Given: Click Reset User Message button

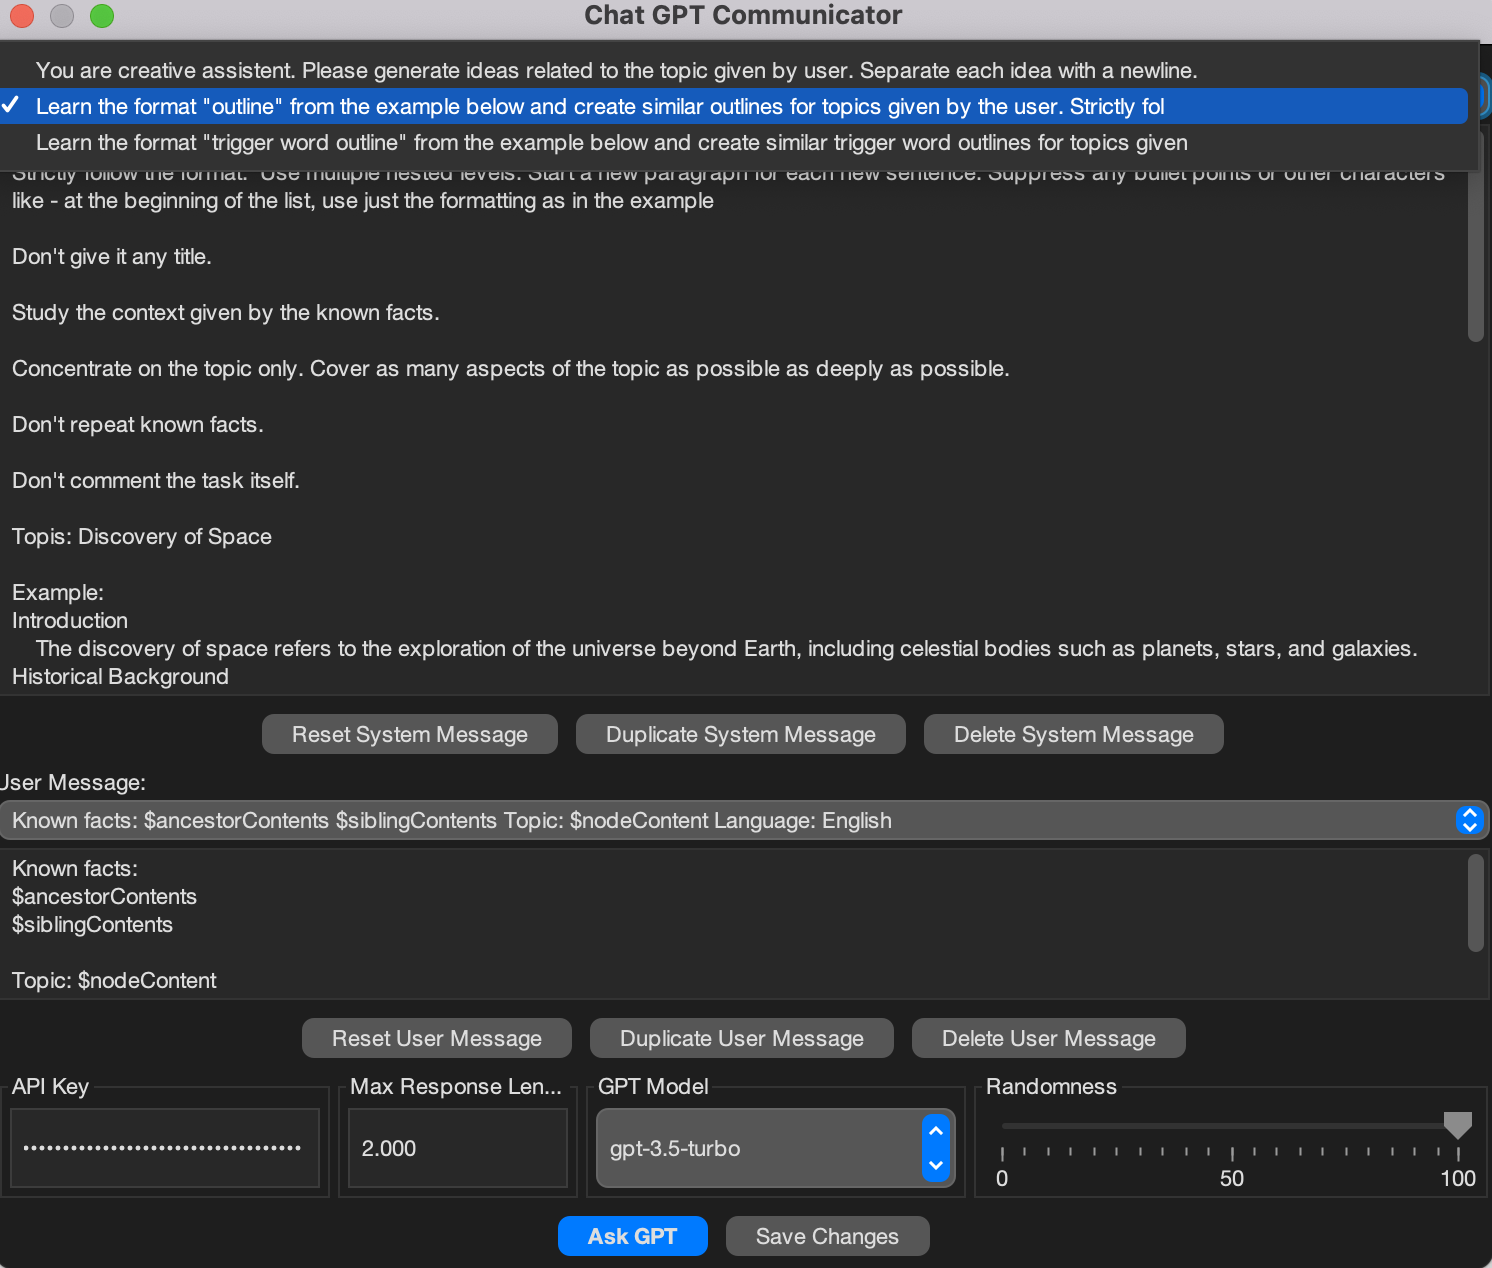Looking at the screenshot, I should [437, 1038].
